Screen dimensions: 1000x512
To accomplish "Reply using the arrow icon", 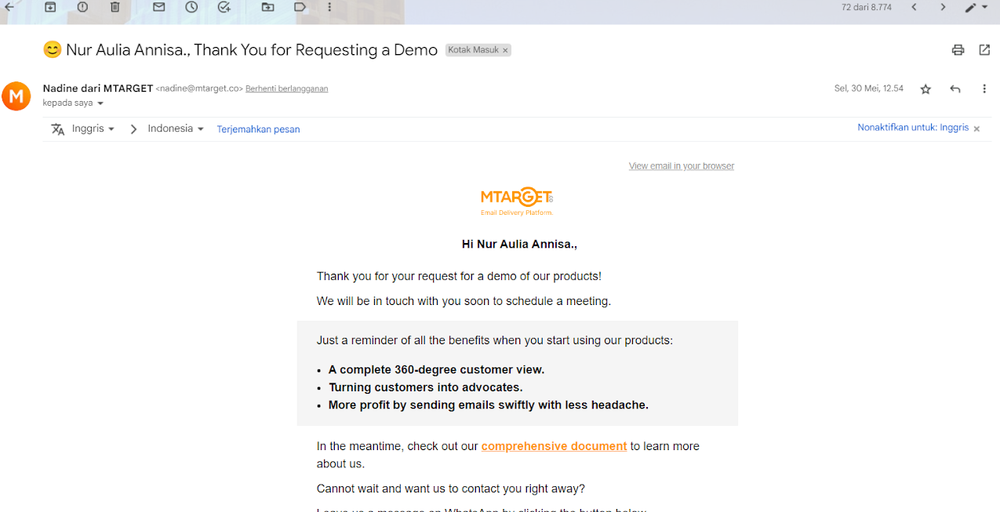I will [955, 89].
